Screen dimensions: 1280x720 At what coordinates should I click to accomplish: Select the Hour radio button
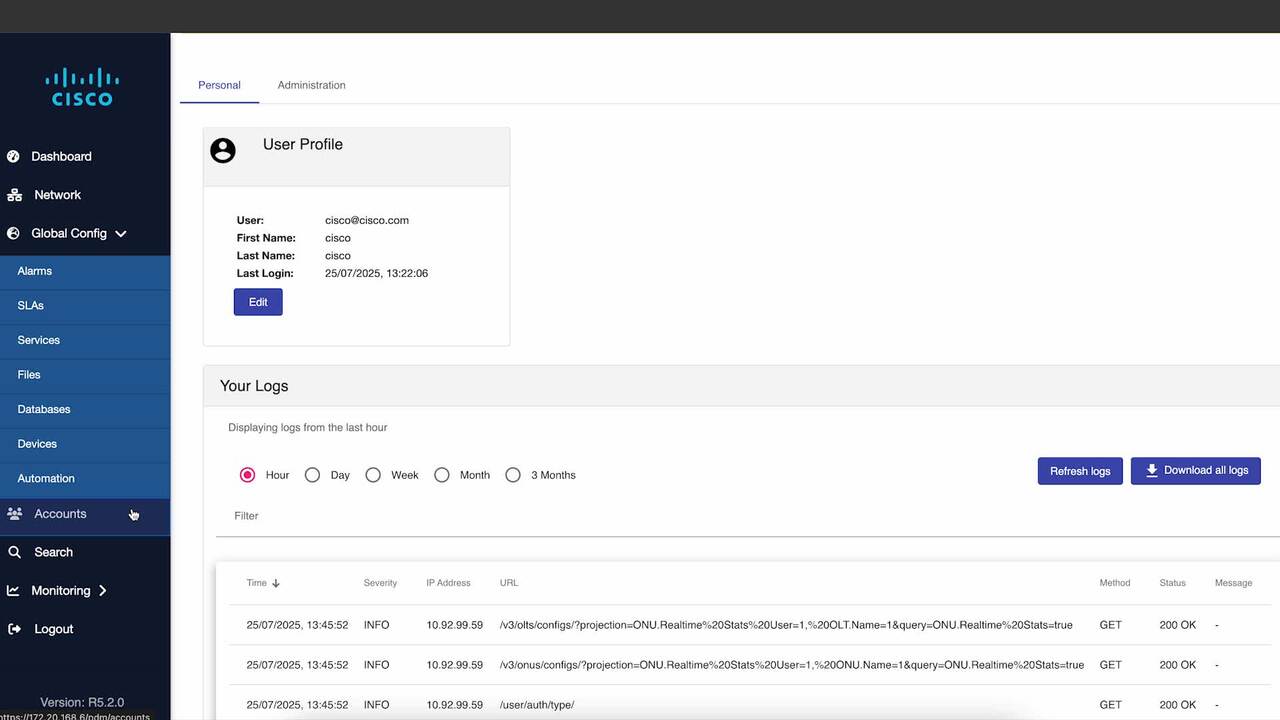247,475
